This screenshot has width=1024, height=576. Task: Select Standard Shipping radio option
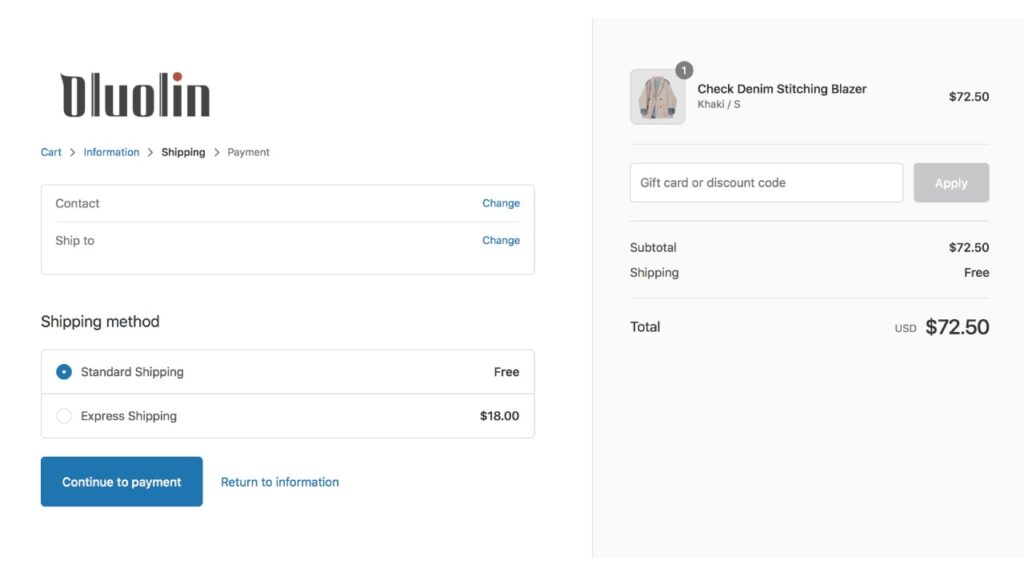(x=64, y=372)
